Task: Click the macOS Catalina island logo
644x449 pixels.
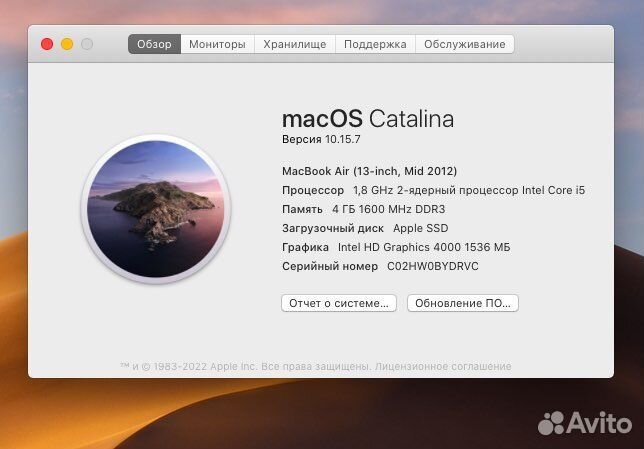Action: pyautogui.click(x=156, y=209)
